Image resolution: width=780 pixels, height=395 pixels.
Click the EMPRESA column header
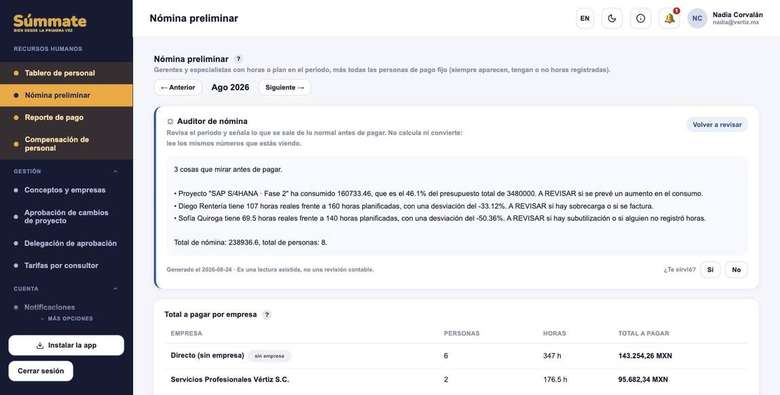coord(186,333)
